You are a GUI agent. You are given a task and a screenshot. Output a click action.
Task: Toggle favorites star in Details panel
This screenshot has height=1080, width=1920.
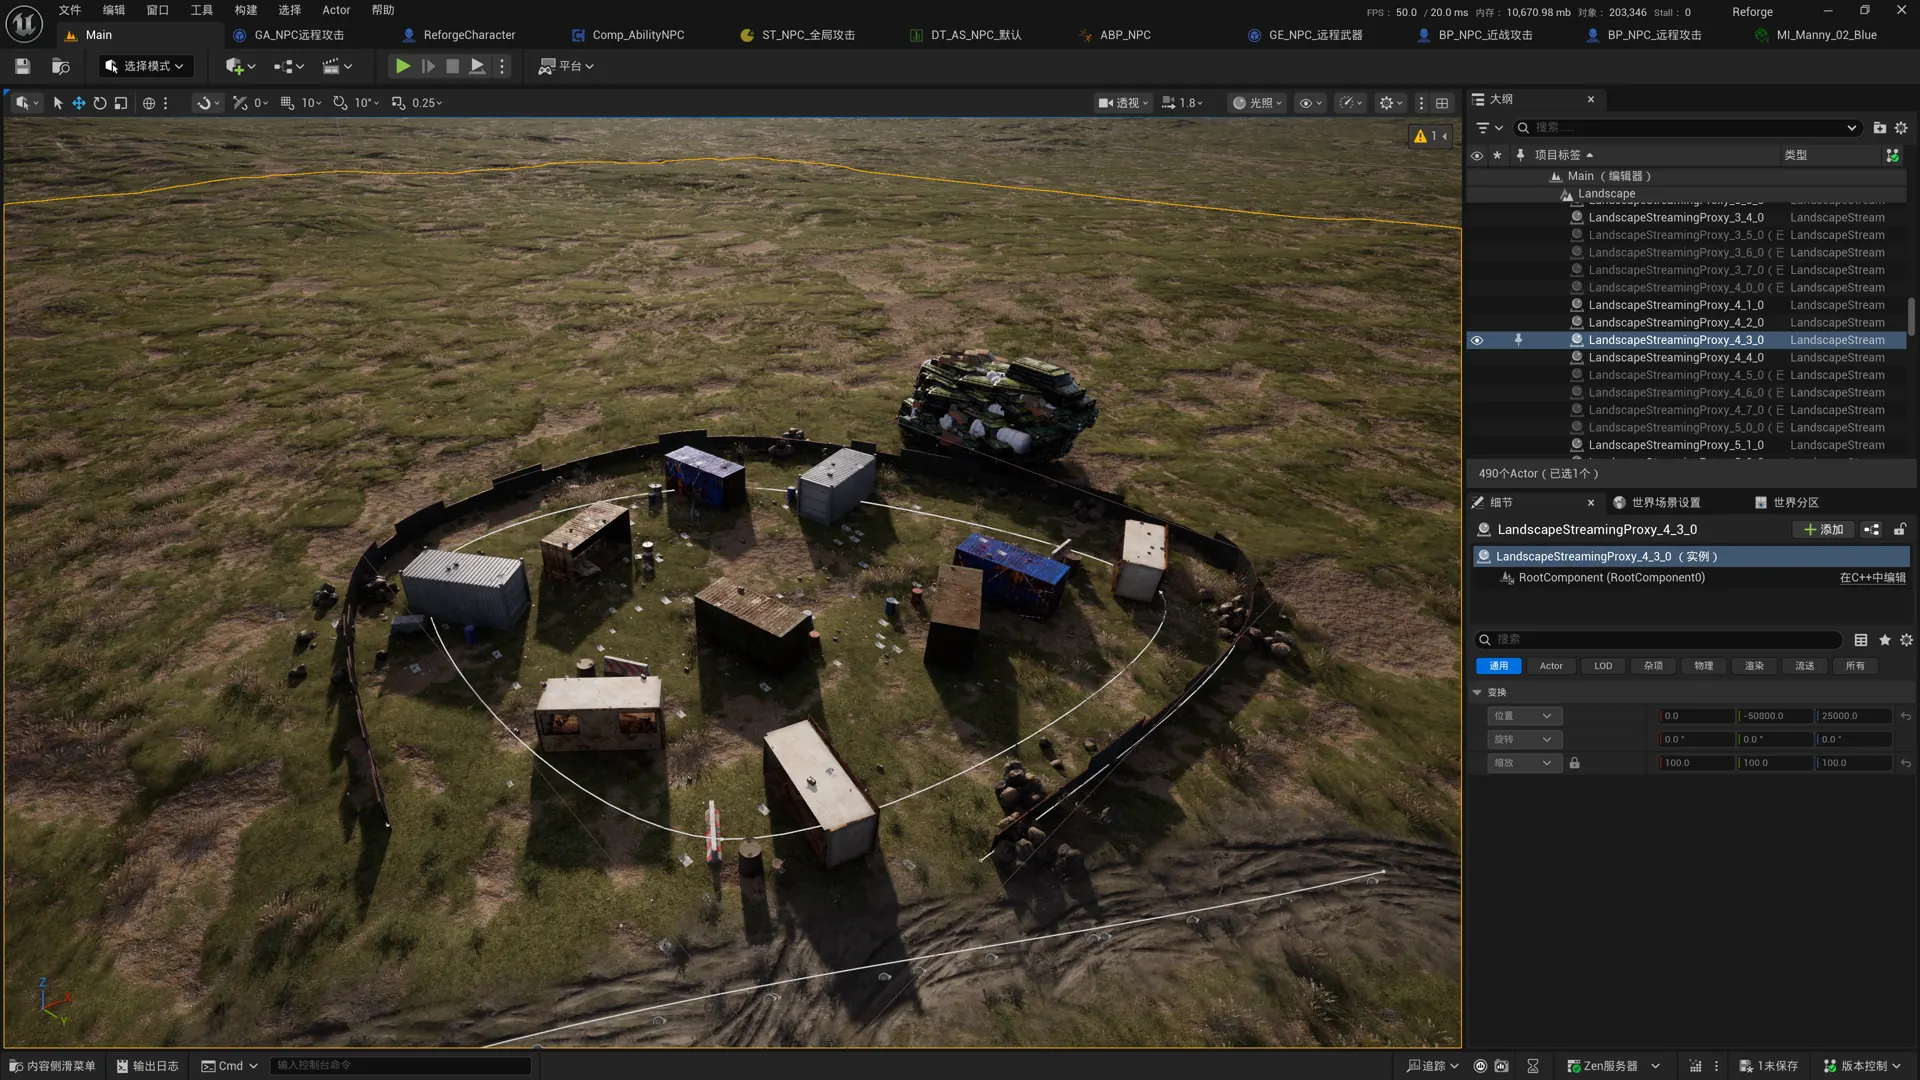pos(1885,640)
